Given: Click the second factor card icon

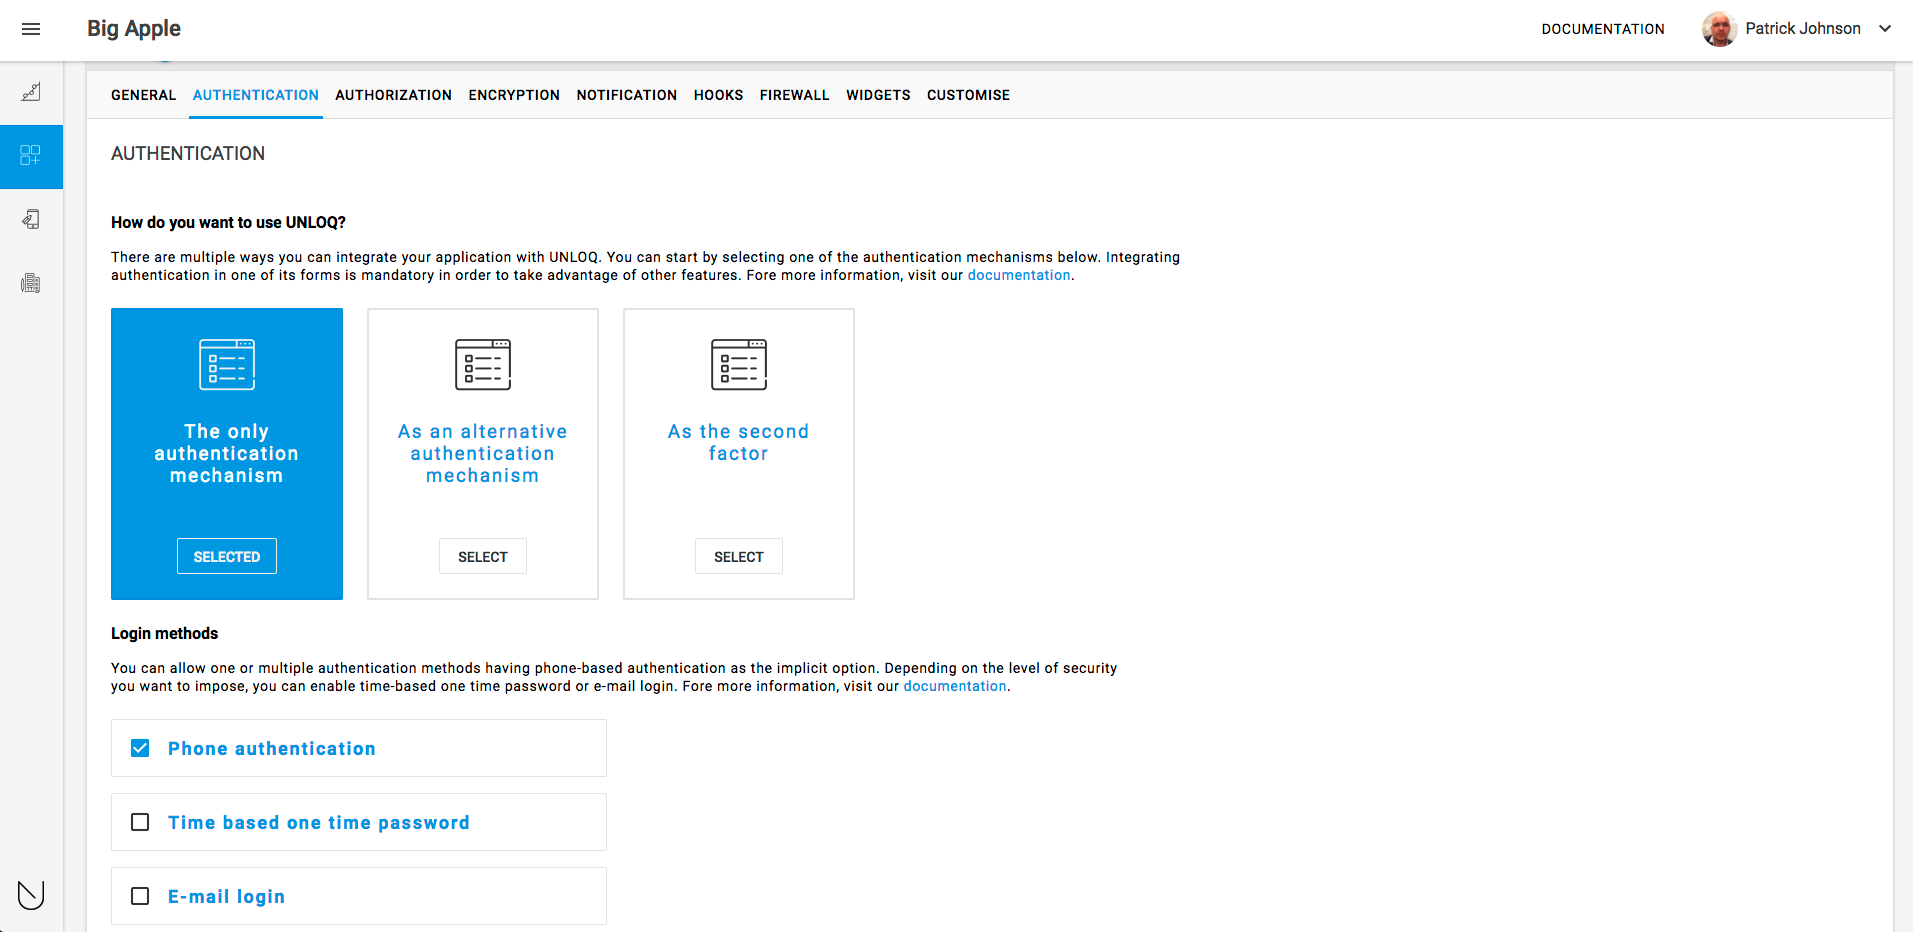Looking at the screenshot, I should click(x=739, y=364).
